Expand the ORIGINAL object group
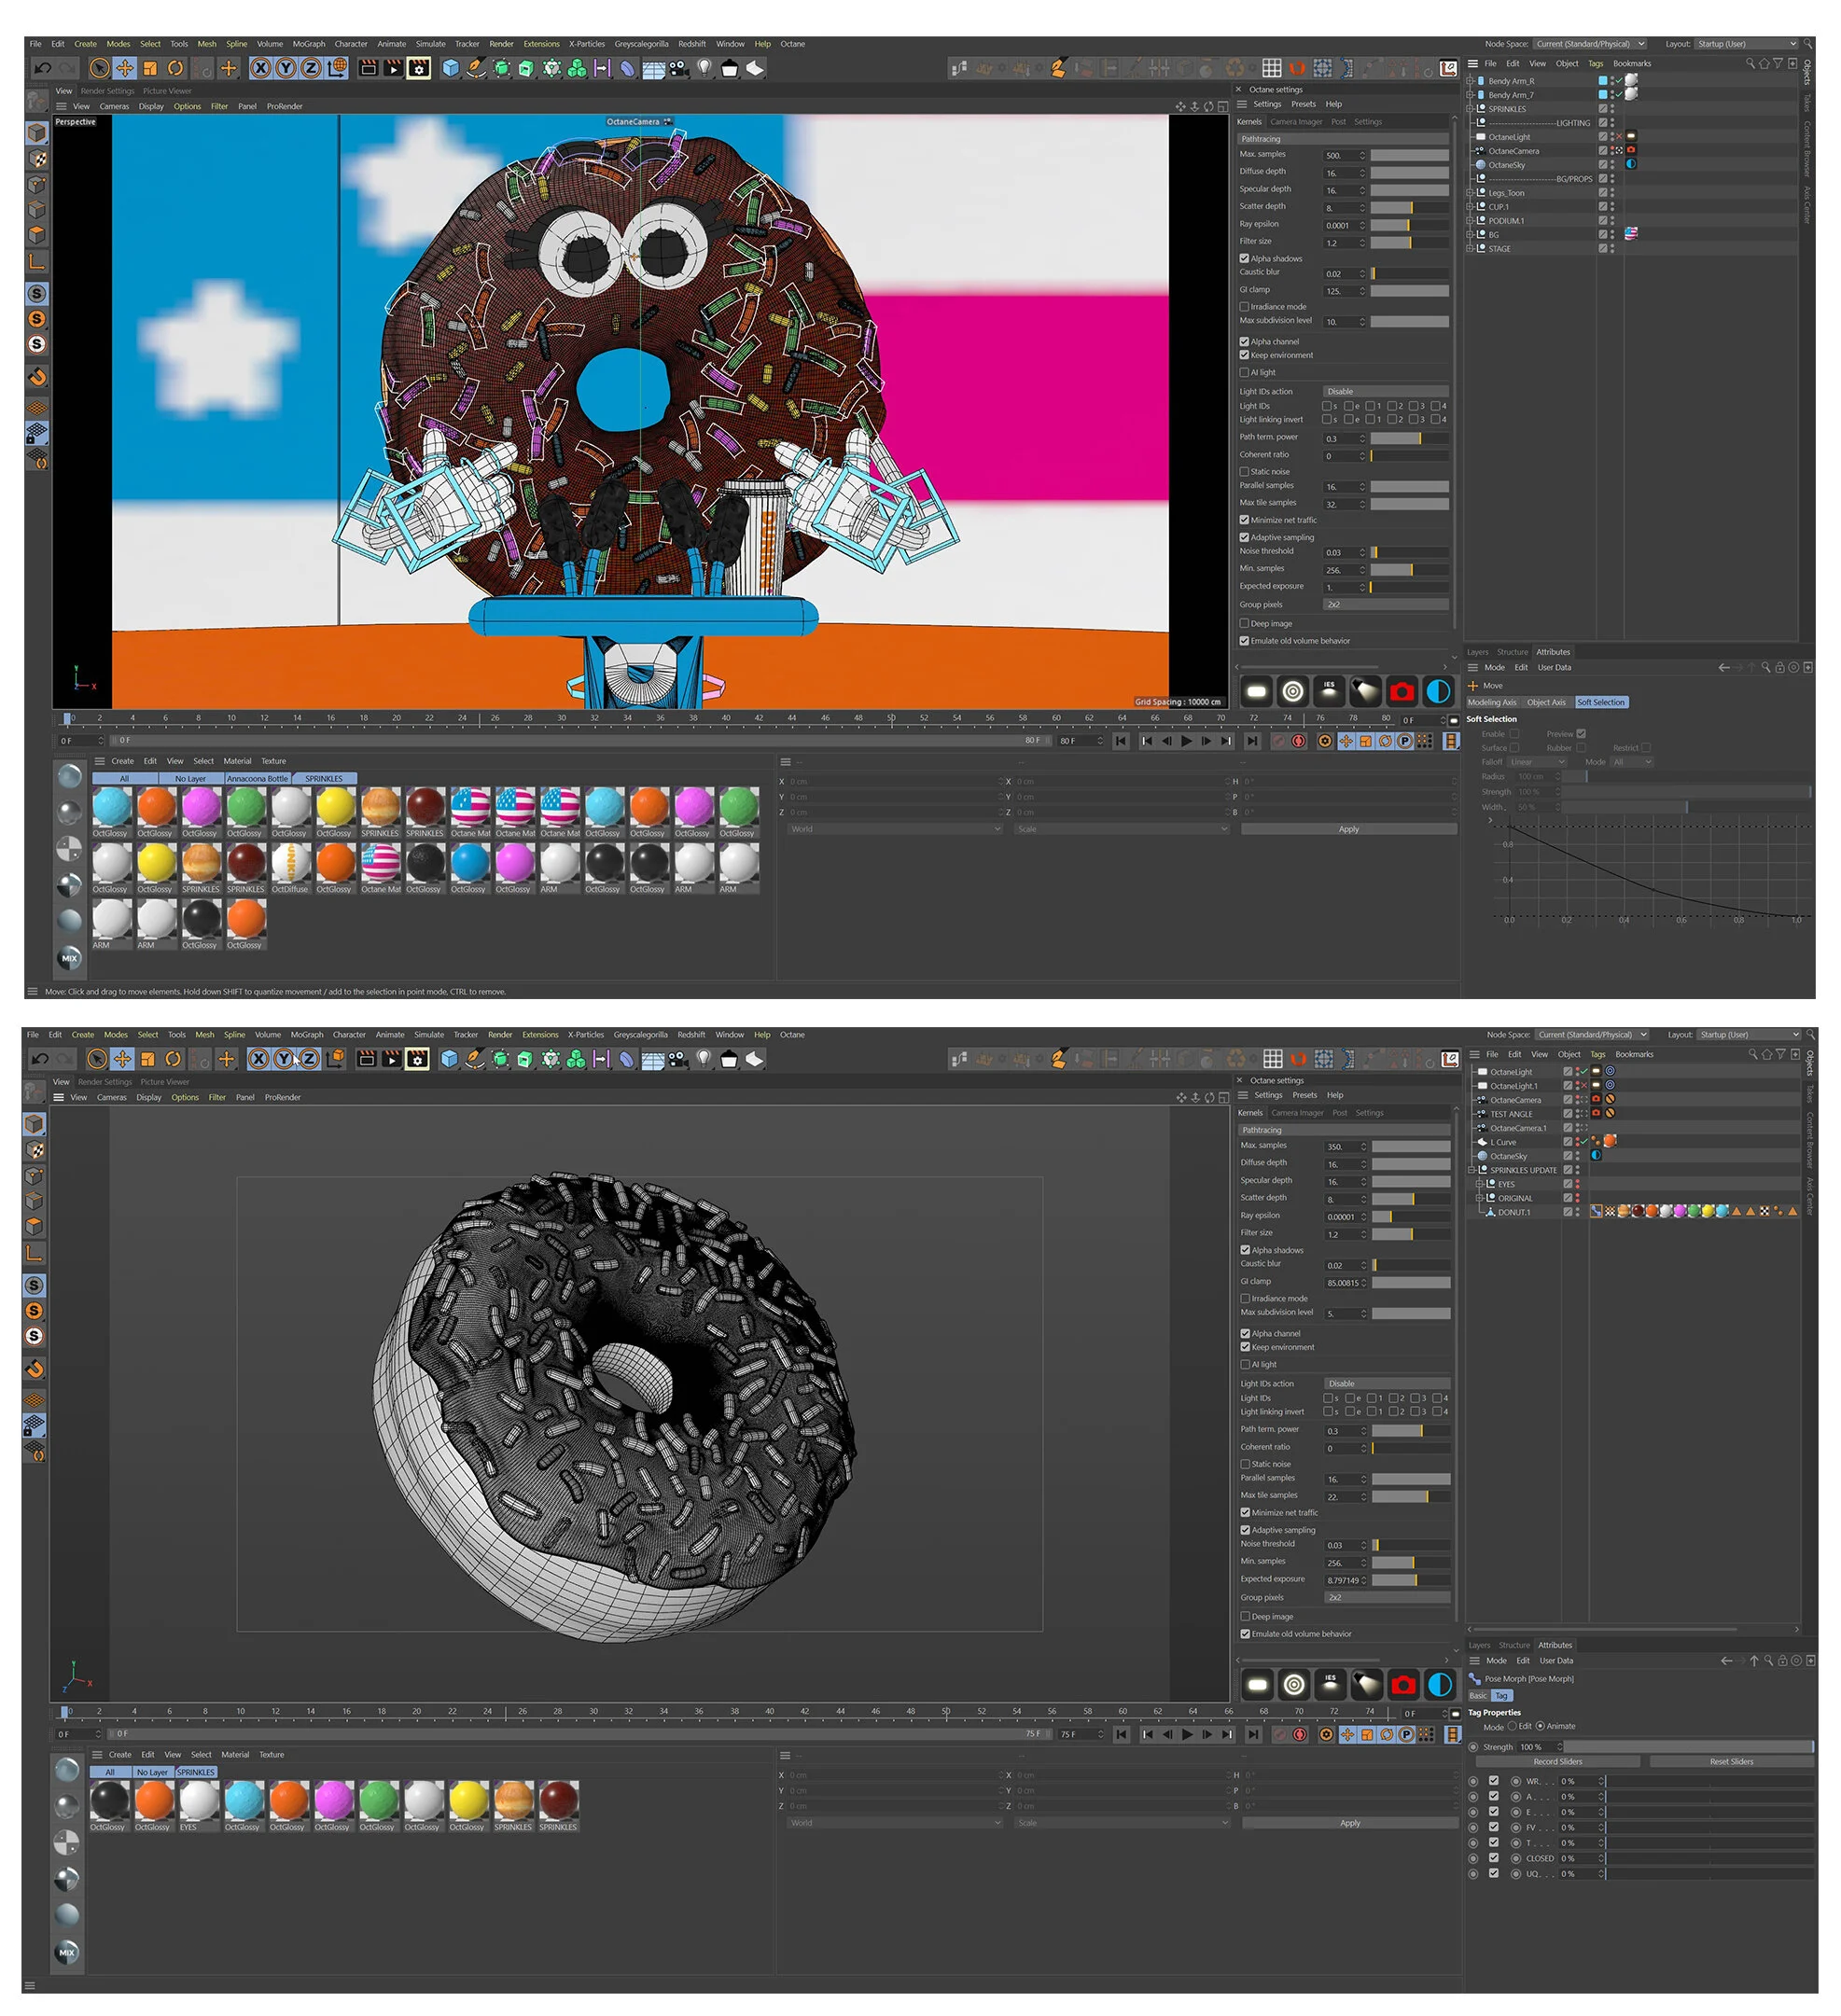Viewport: 1841px width, 2016px height. [1480, 1198]
